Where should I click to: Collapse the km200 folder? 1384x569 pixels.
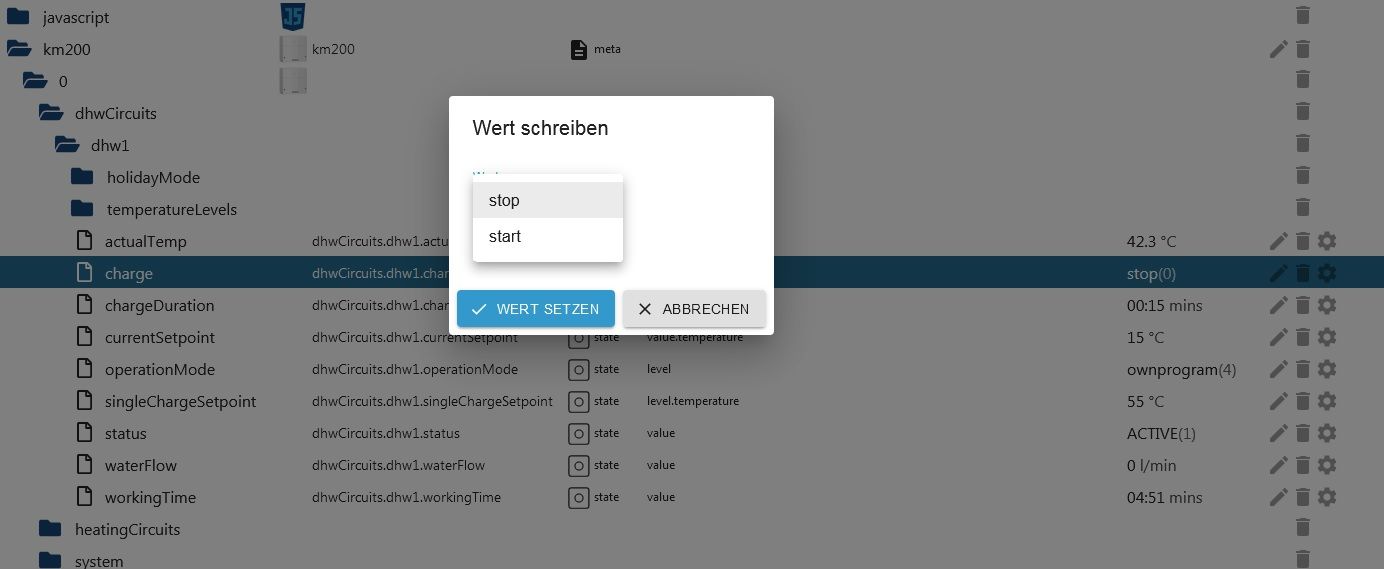click(19, 49)
